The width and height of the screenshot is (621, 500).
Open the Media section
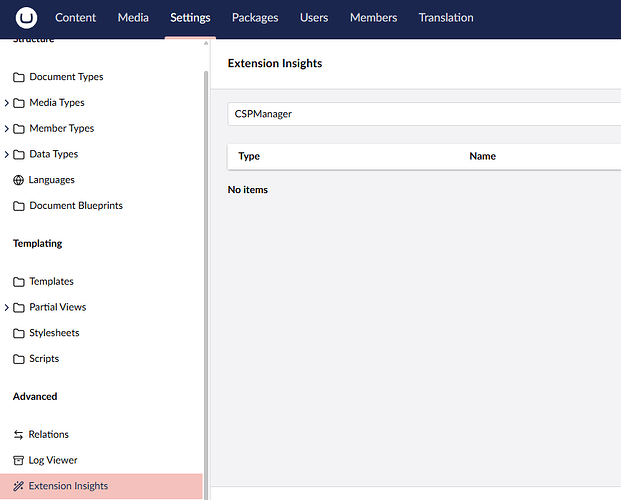tap(133, 18)
